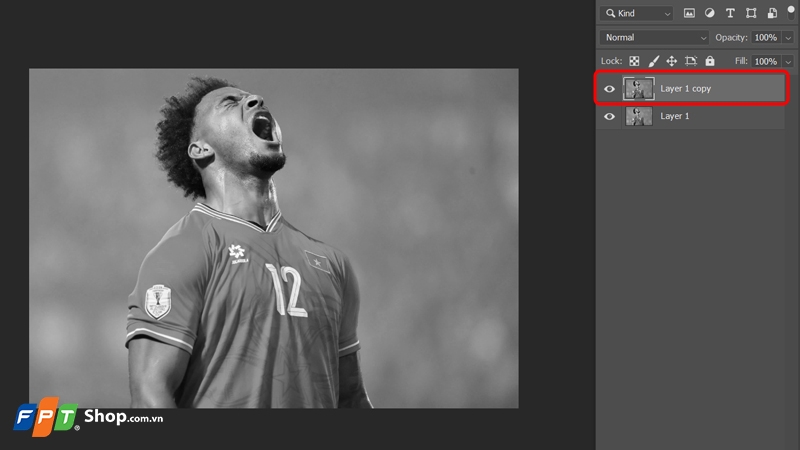Filter layers by shape layer icon
The width and height of the screenshot is (800, 450).
[x=751, y=13]
